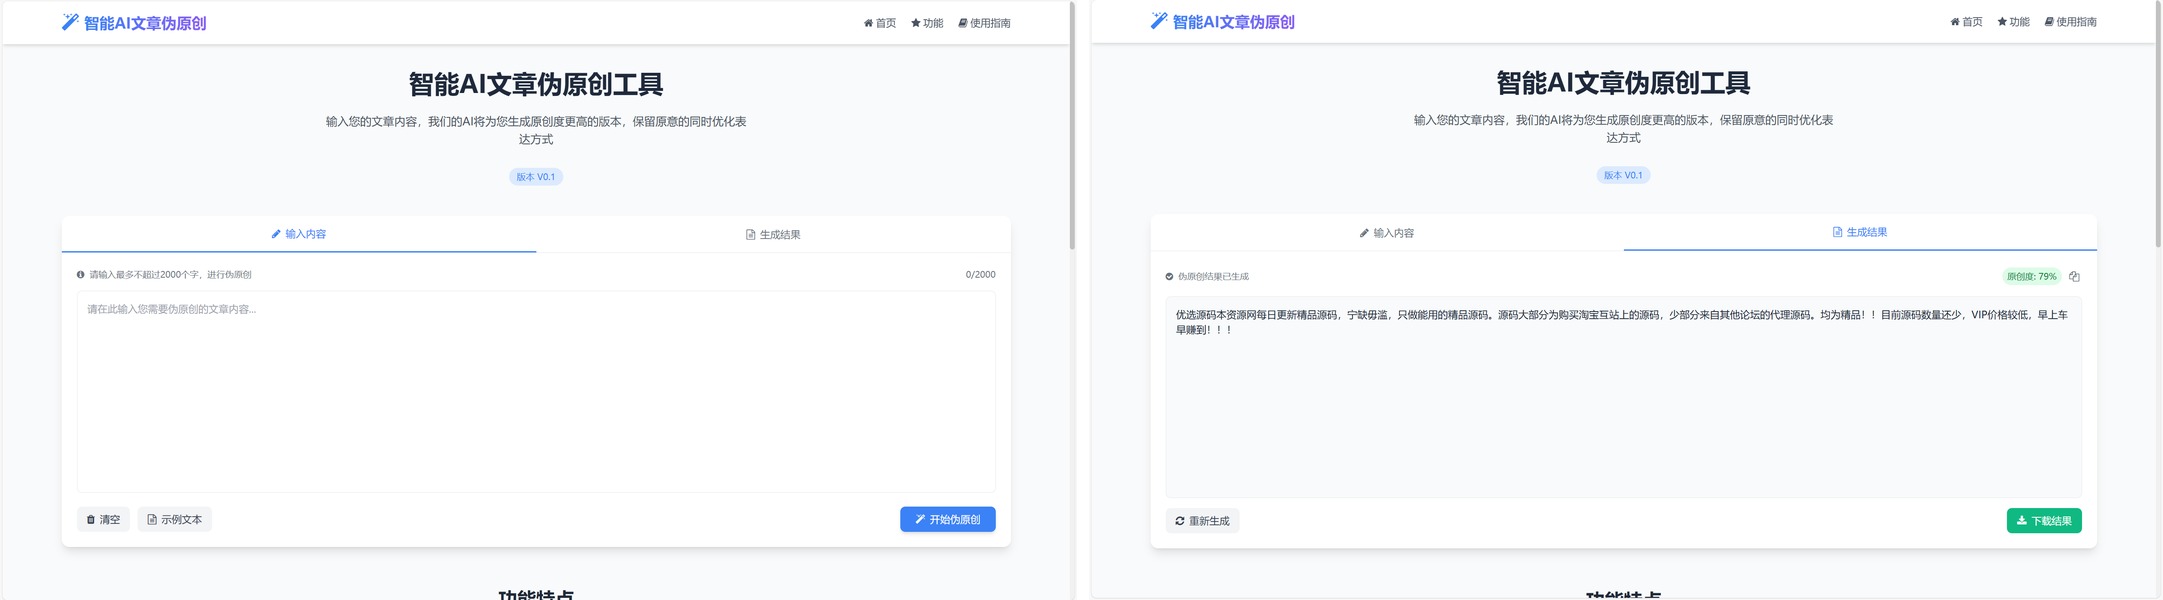Open 功能 link in right window navbar

point(2014,22)
